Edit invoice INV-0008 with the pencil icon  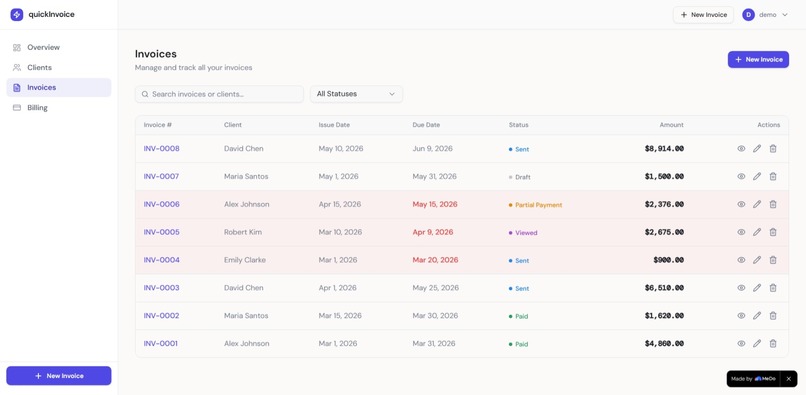click(757, 149)
